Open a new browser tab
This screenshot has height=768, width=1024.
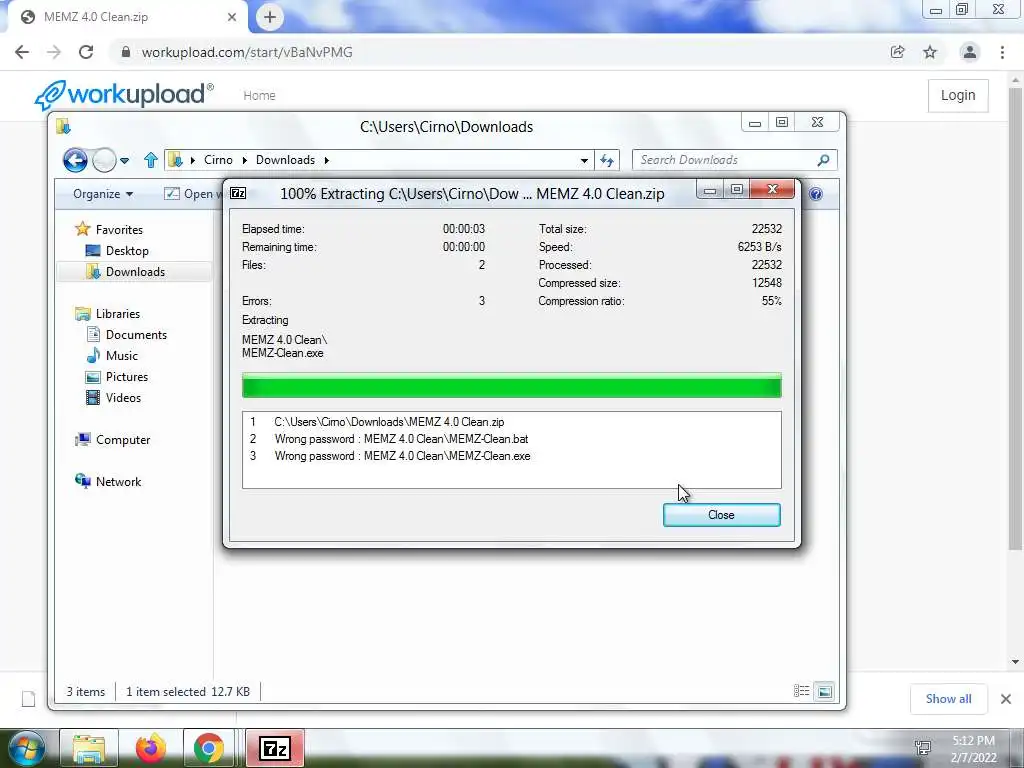tap(270, 17)
